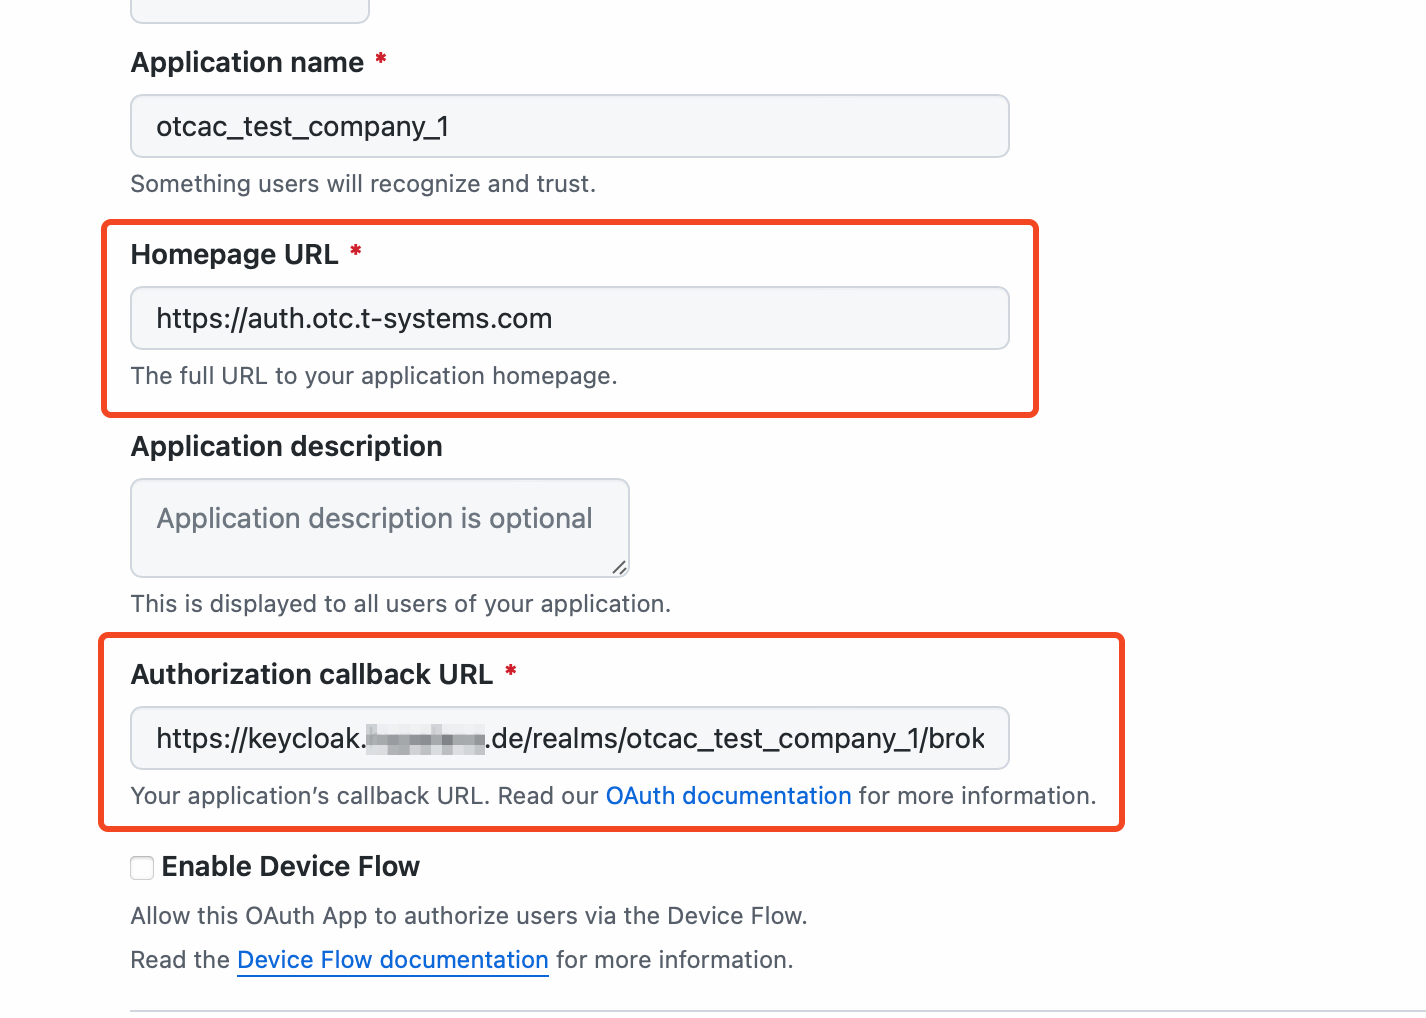Click the Authorization callback URL field

pos(569,739)
